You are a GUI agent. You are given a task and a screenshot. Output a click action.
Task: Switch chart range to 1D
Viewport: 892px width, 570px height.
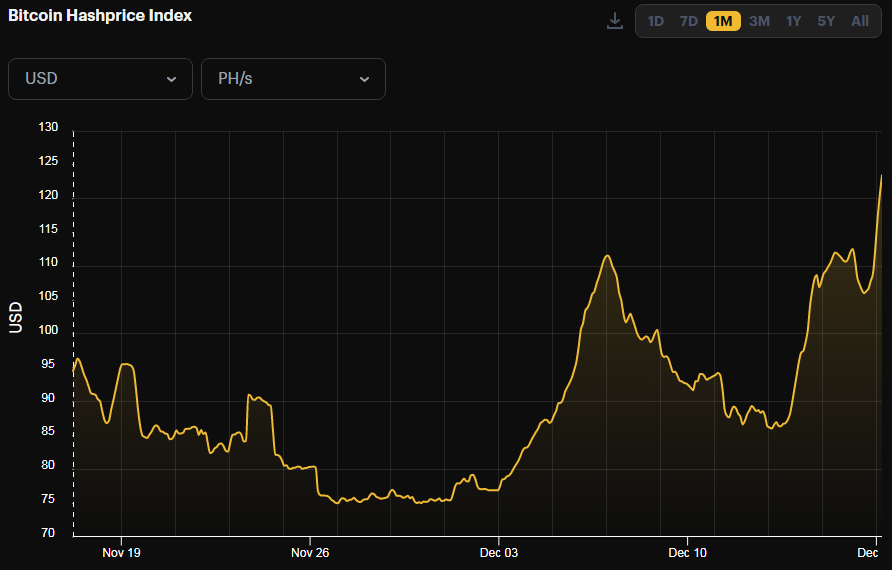point(655,22)
